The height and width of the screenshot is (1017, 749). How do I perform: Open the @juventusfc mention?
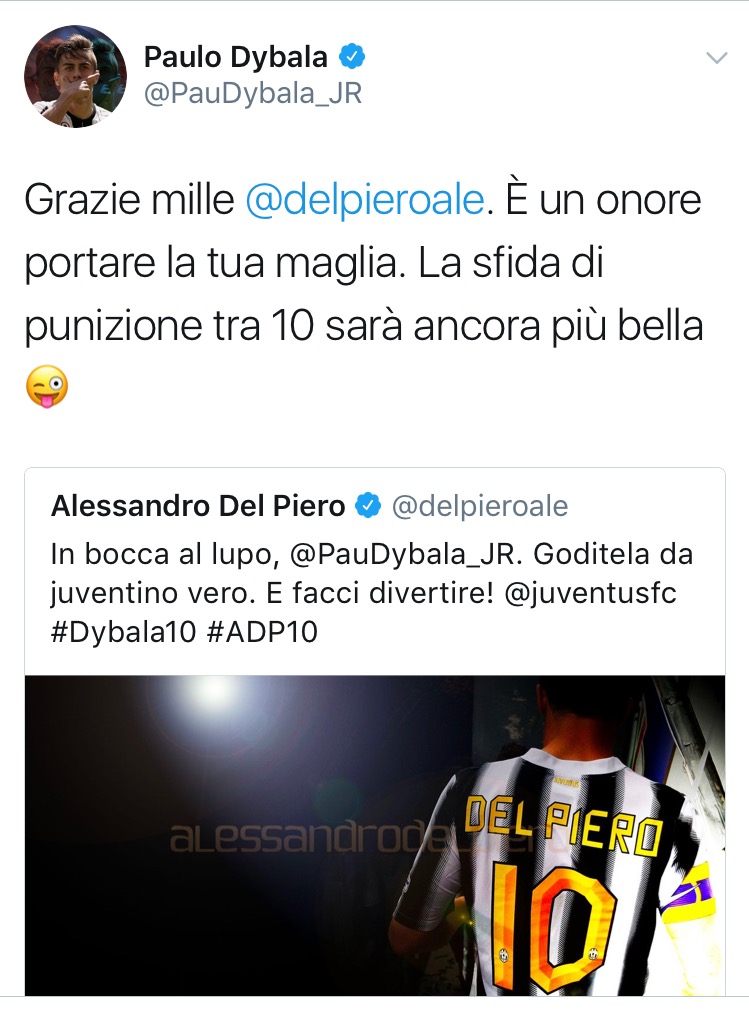[x=590, y=593]
